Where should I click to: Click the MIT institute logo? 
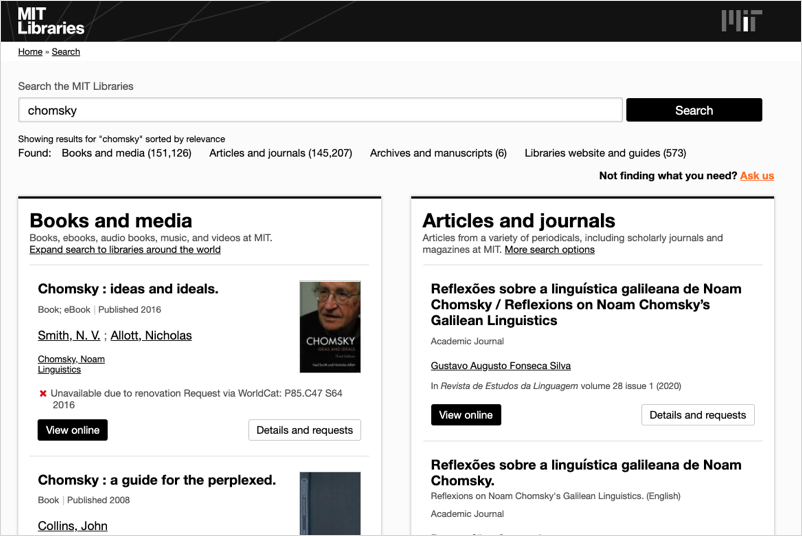pyautogui.click(x=742, y=21)
